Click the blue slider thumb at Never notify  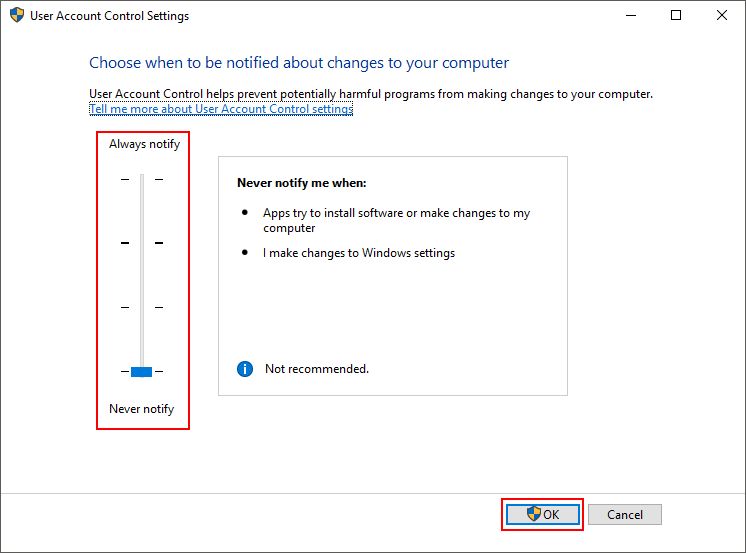pos(141,372)
